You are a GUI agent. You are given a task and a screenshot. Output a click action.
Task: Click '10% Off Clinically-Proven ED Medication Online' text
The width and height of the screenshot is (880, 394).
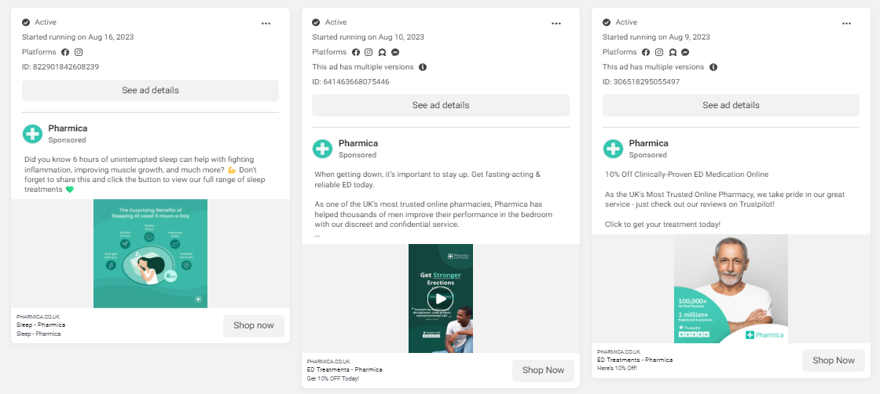tap(686, 175)
